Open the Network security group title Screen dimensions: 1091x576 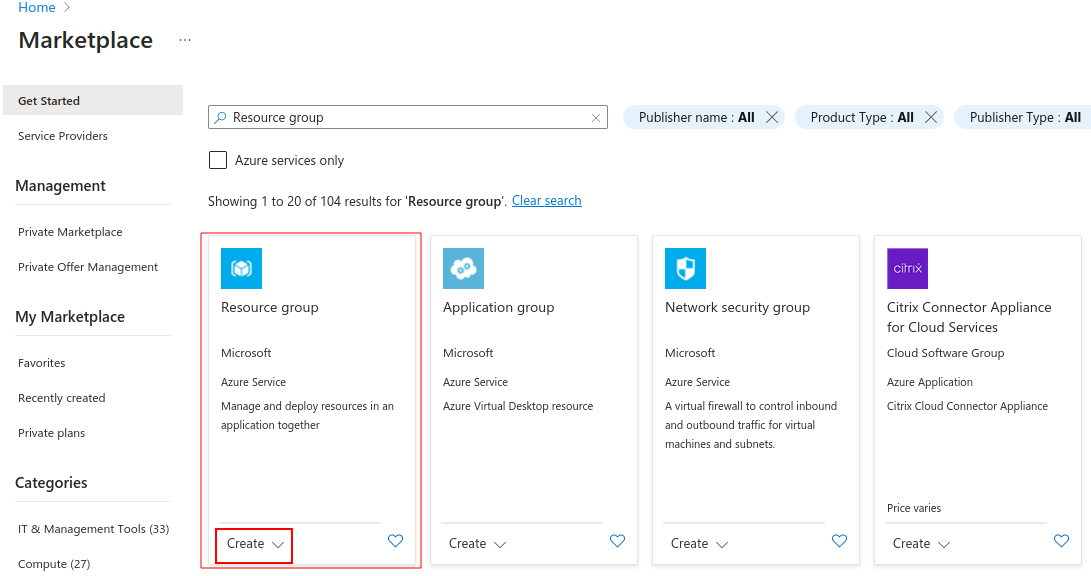[738, 307]
